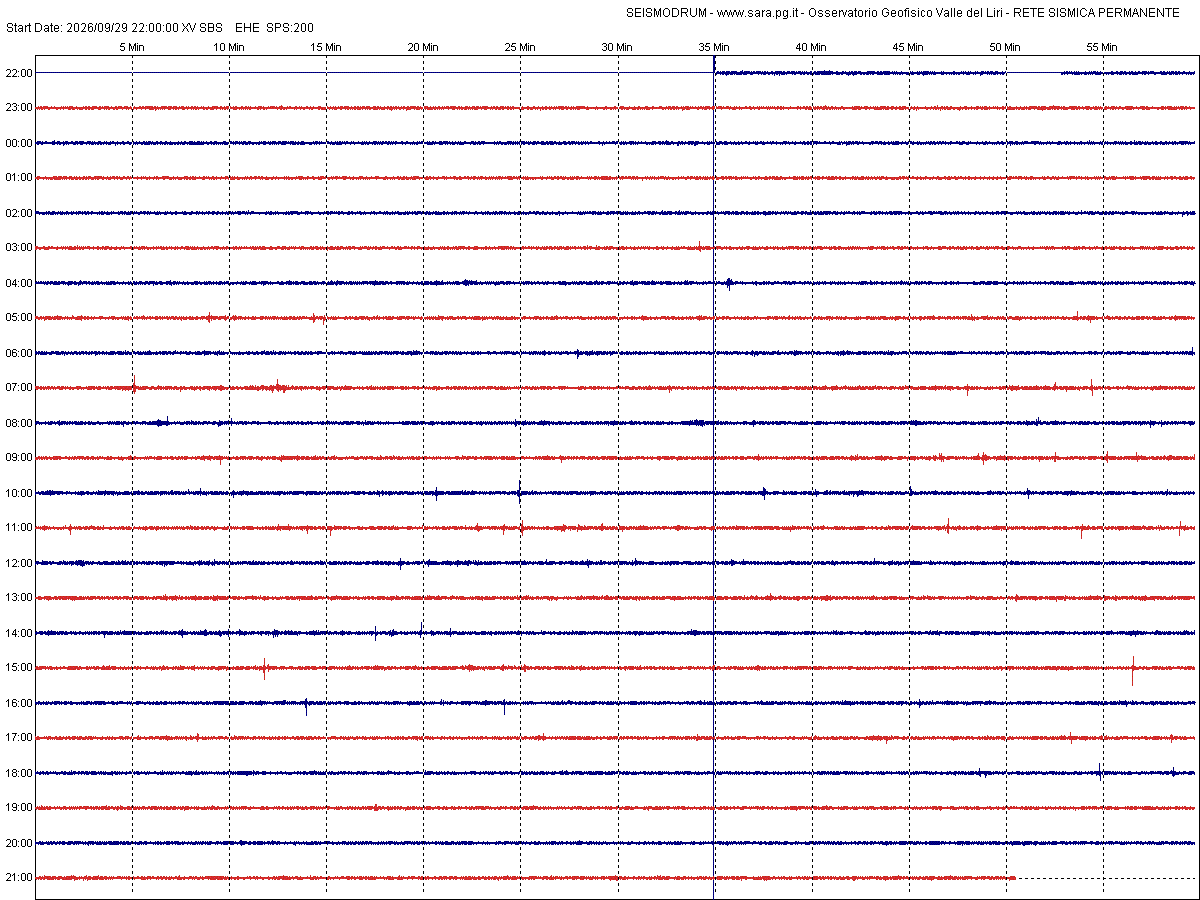Click the 07:00 hour row label
Screen dimensions: 1200x900
point(19,388)
